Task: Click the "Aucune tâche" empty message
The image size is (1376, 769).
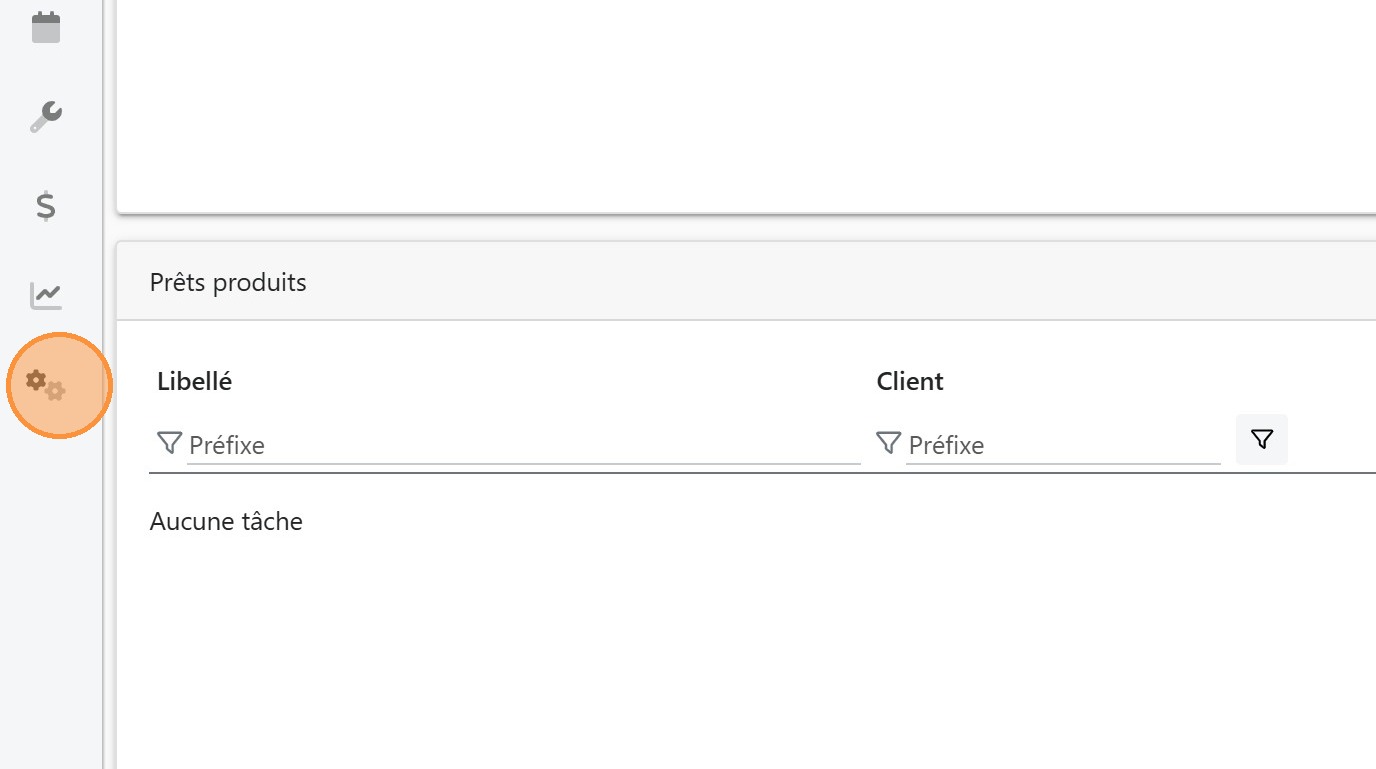Action: coord(226,521)
